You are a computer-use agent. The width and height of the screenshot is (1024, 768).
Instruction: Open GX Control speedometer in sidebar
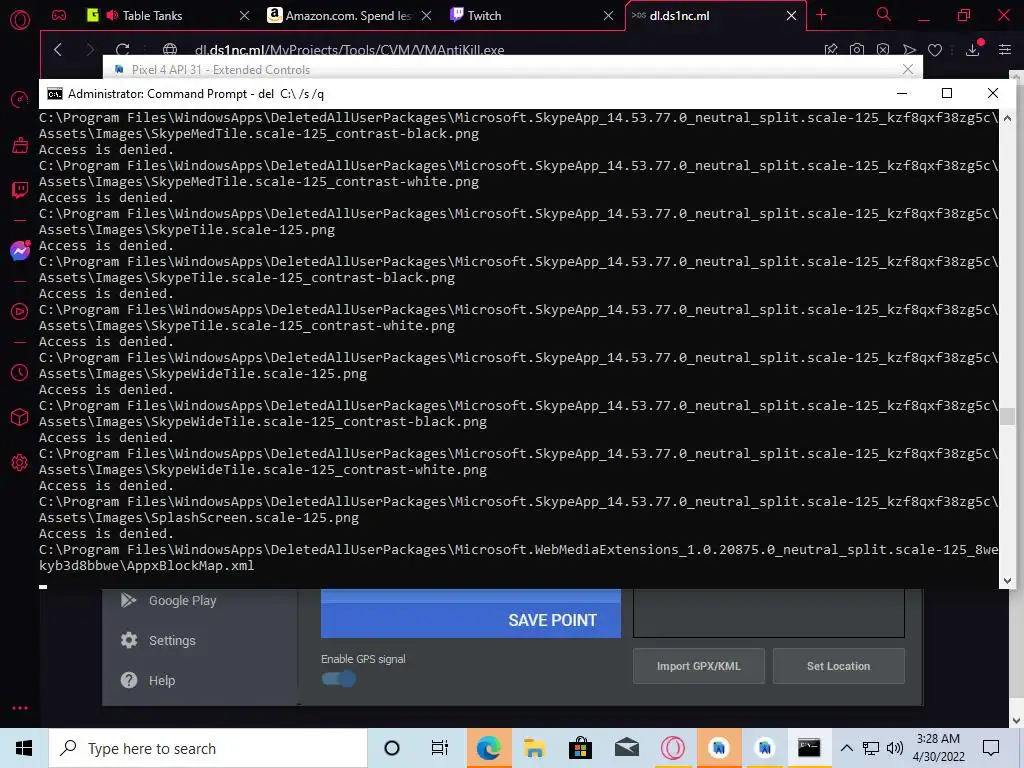(20, 100)
